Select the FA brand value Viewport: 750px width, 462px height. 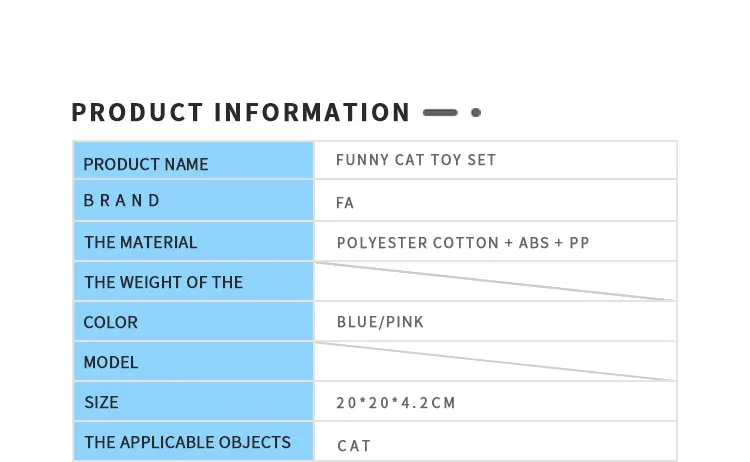[345, 203]
